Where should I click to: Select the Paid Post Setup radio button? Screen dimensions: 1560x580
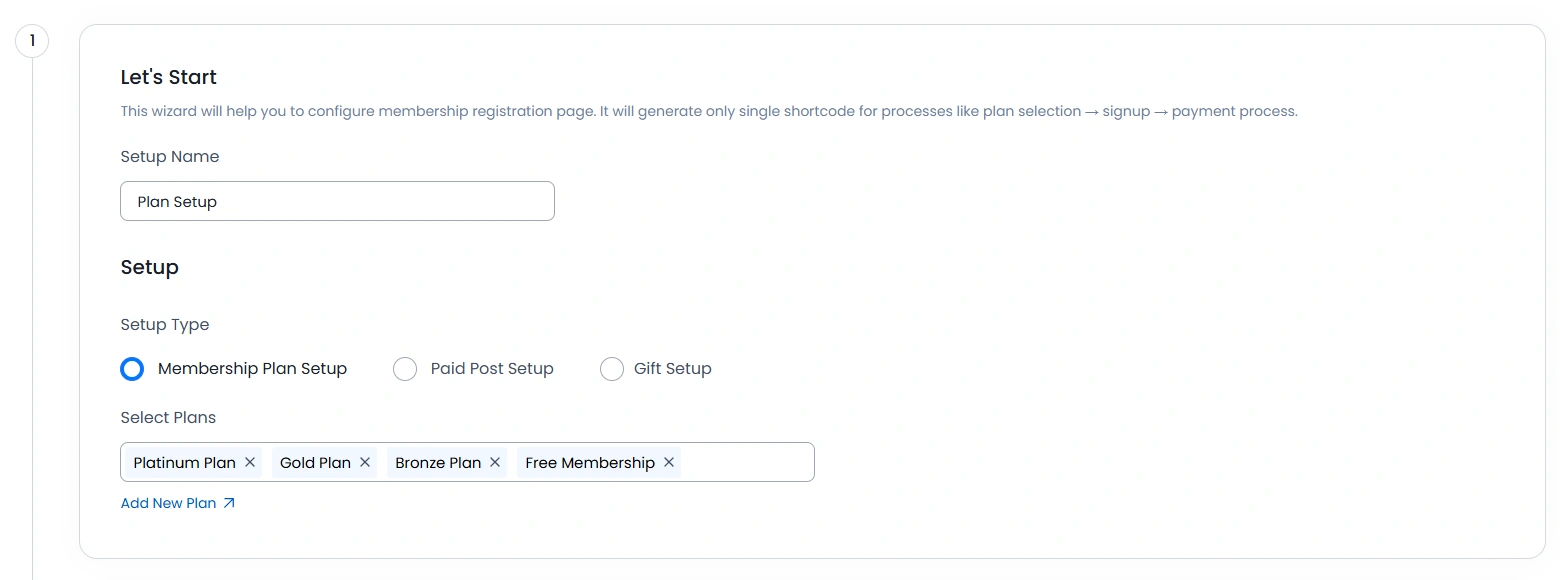pos(405,369)
